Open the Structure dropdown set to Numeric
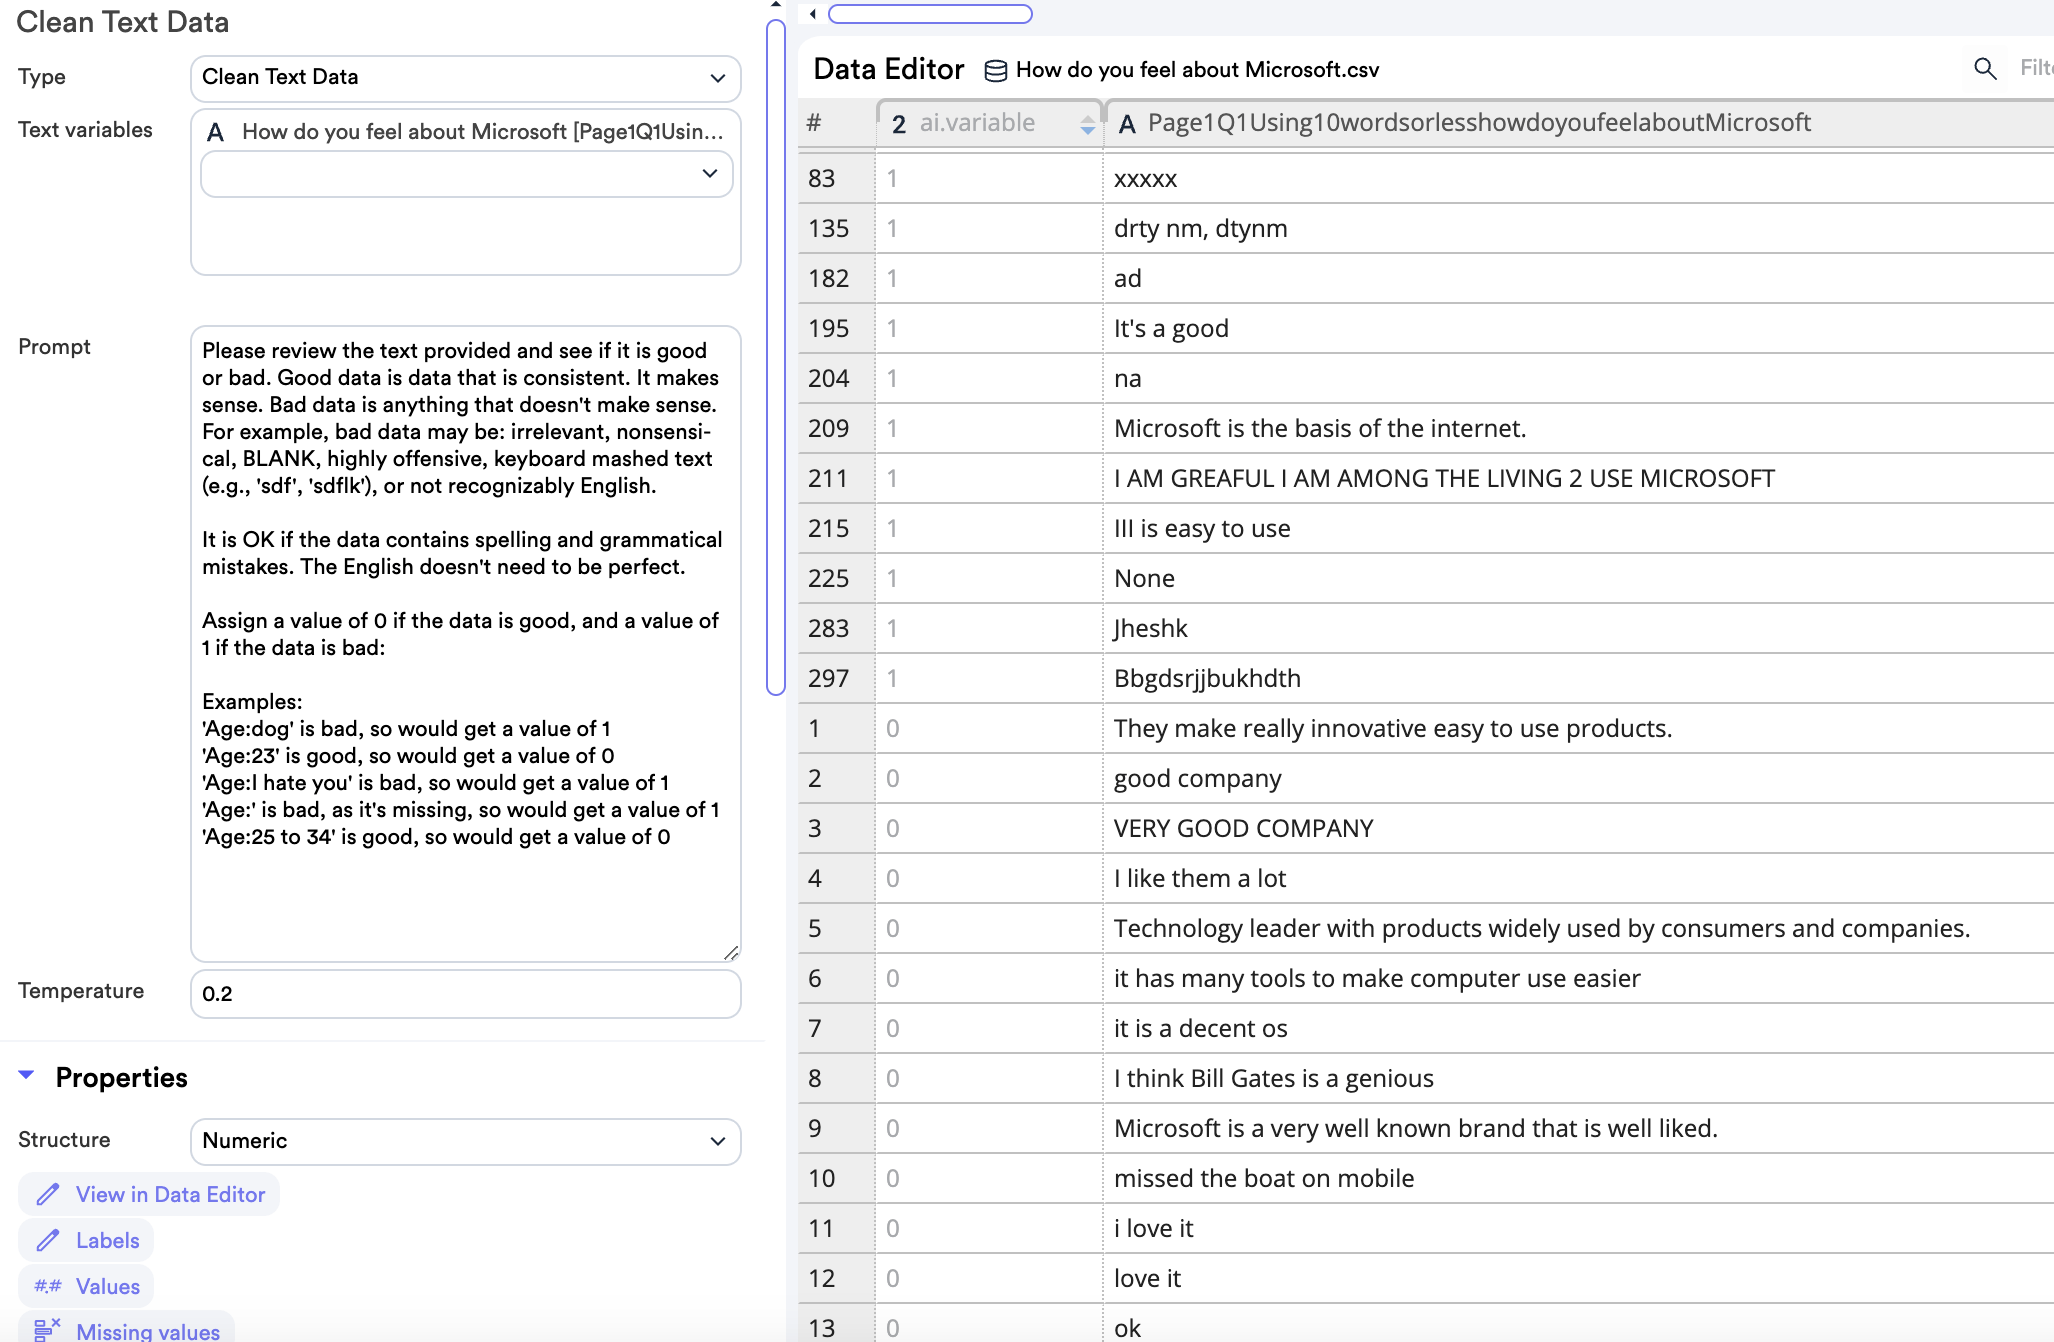 click(x=465, y=1141)
